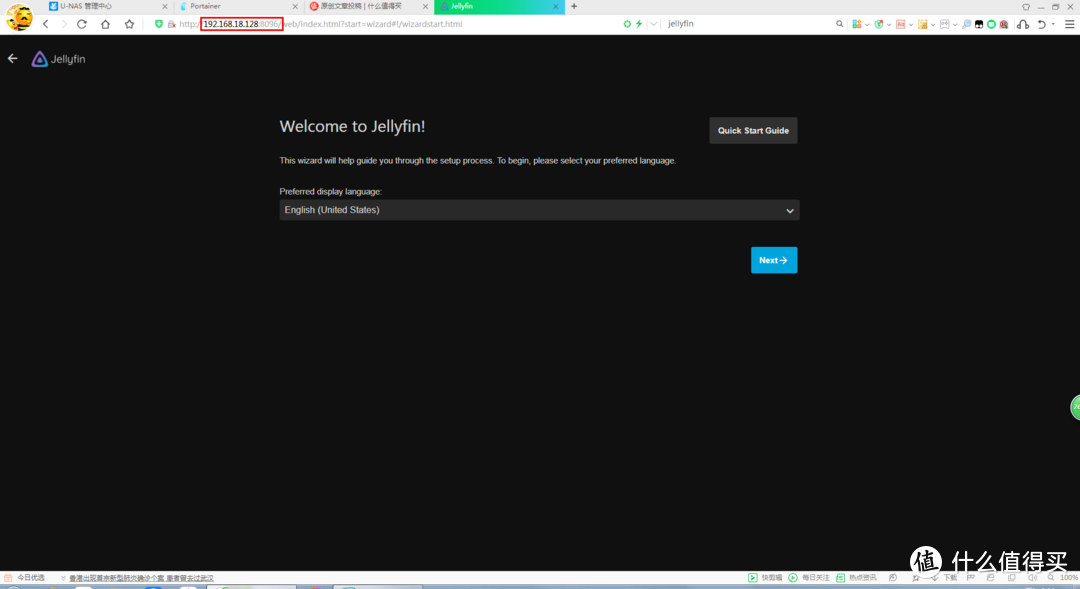The width and height of the screenshot is (1080, 589).
Task: Click the headphones icon in toolbar
Action: click(x=1023, y=24)
